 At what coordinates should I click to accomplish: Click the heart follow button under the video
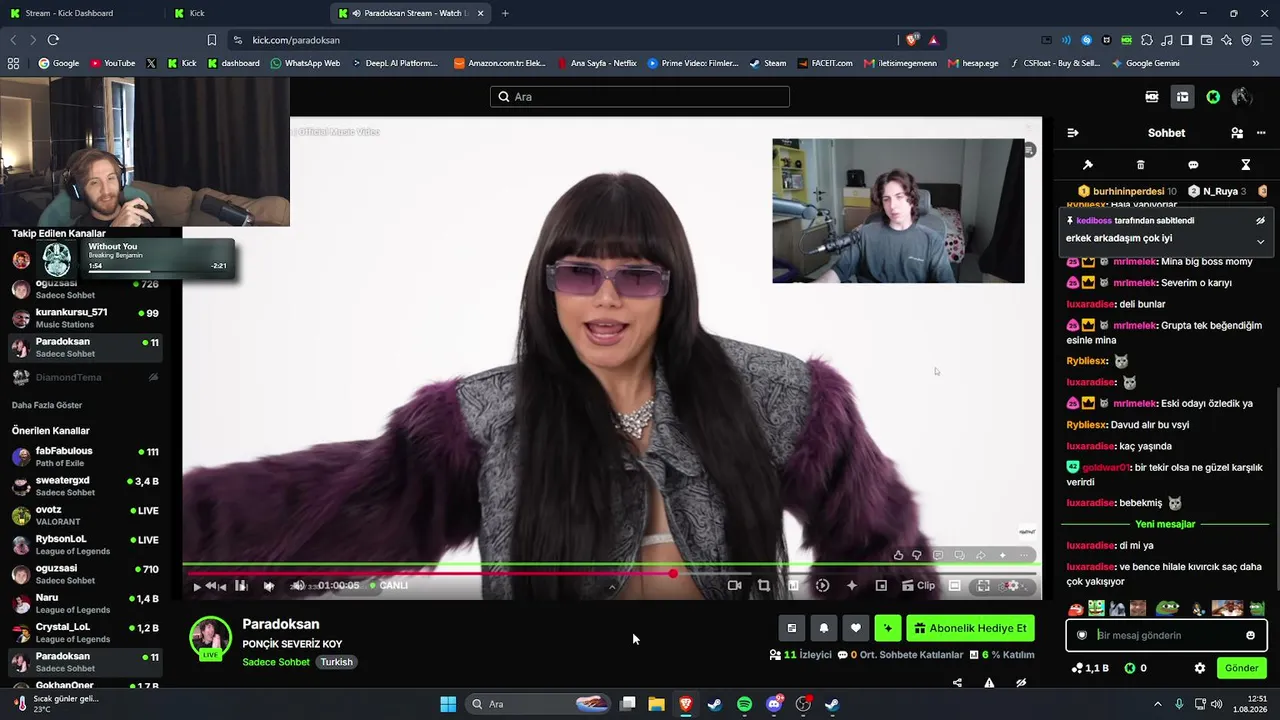click(855, 628)
